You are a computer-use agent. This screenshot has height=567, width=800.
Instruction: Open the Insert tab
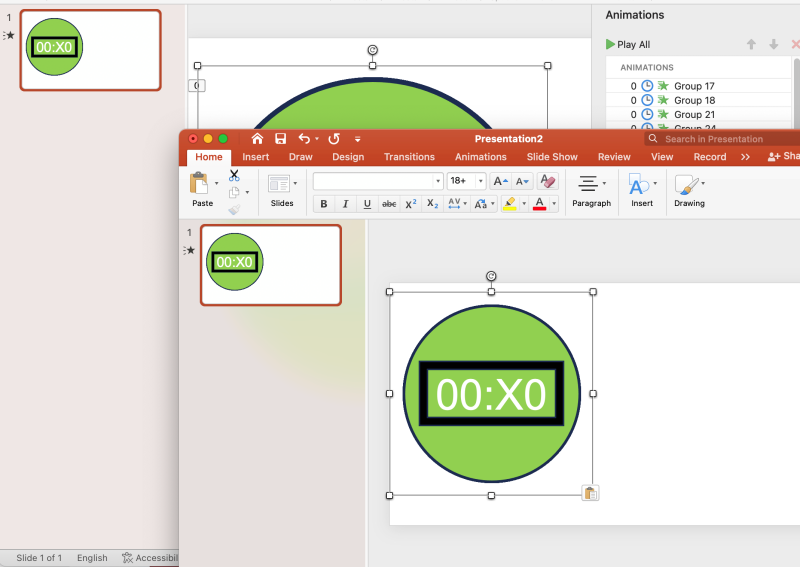256,157
